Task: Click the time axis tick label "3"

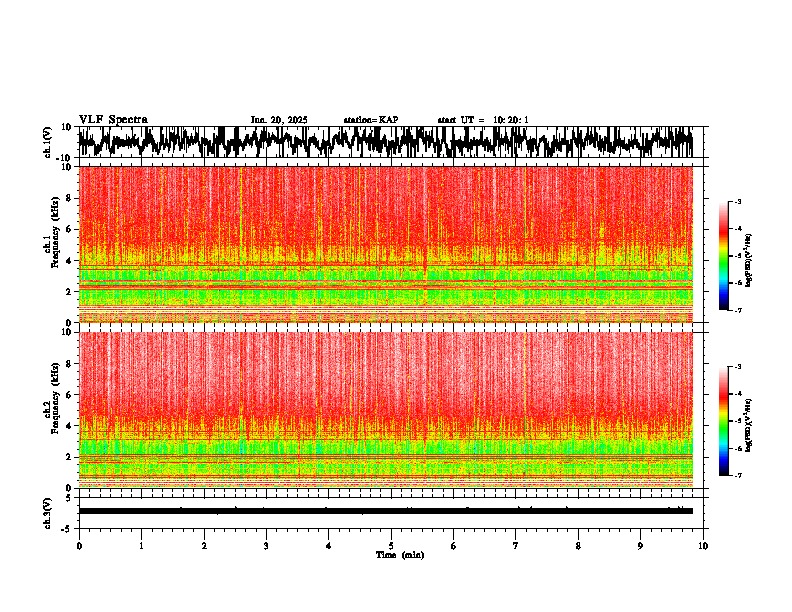Action: [x=266, y=546]
